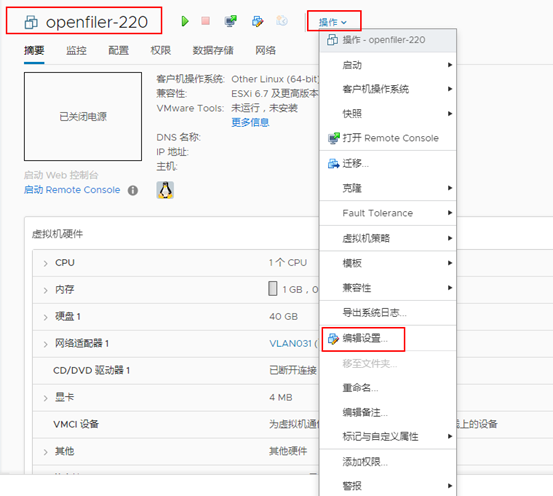Open edit settings toolbar icon

coord(257,21)
